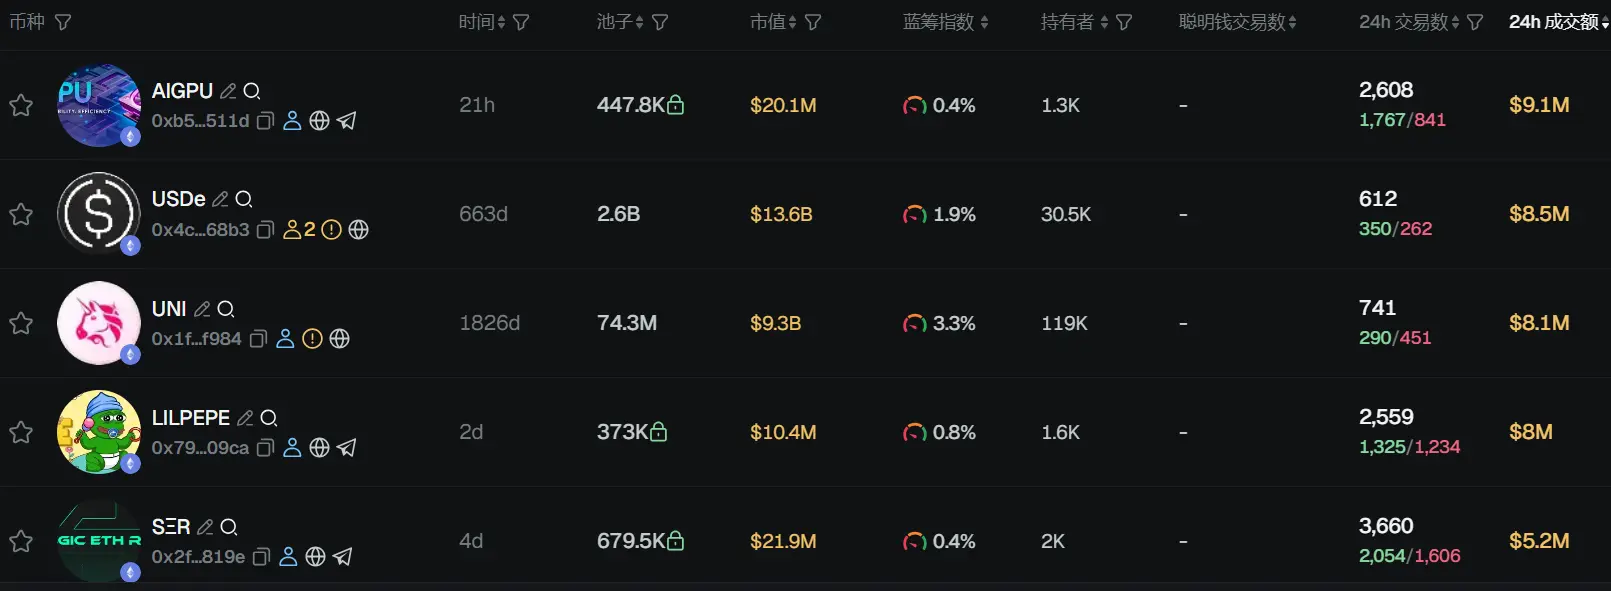1611x591 pixels.
Task: Toggle the star for USDe row
Action: pos(21,214)
